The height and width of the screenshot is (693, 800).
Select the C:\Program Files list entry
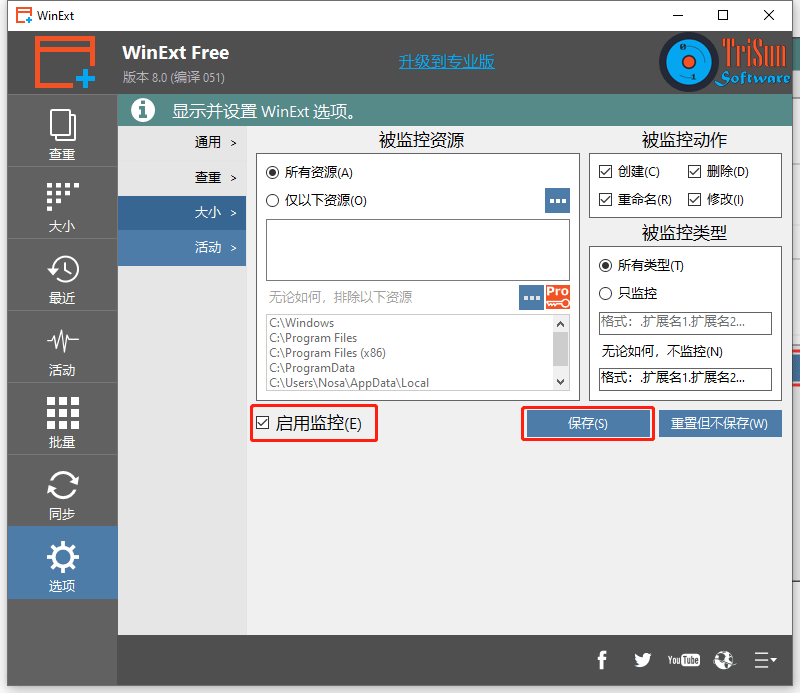(313, 338)
